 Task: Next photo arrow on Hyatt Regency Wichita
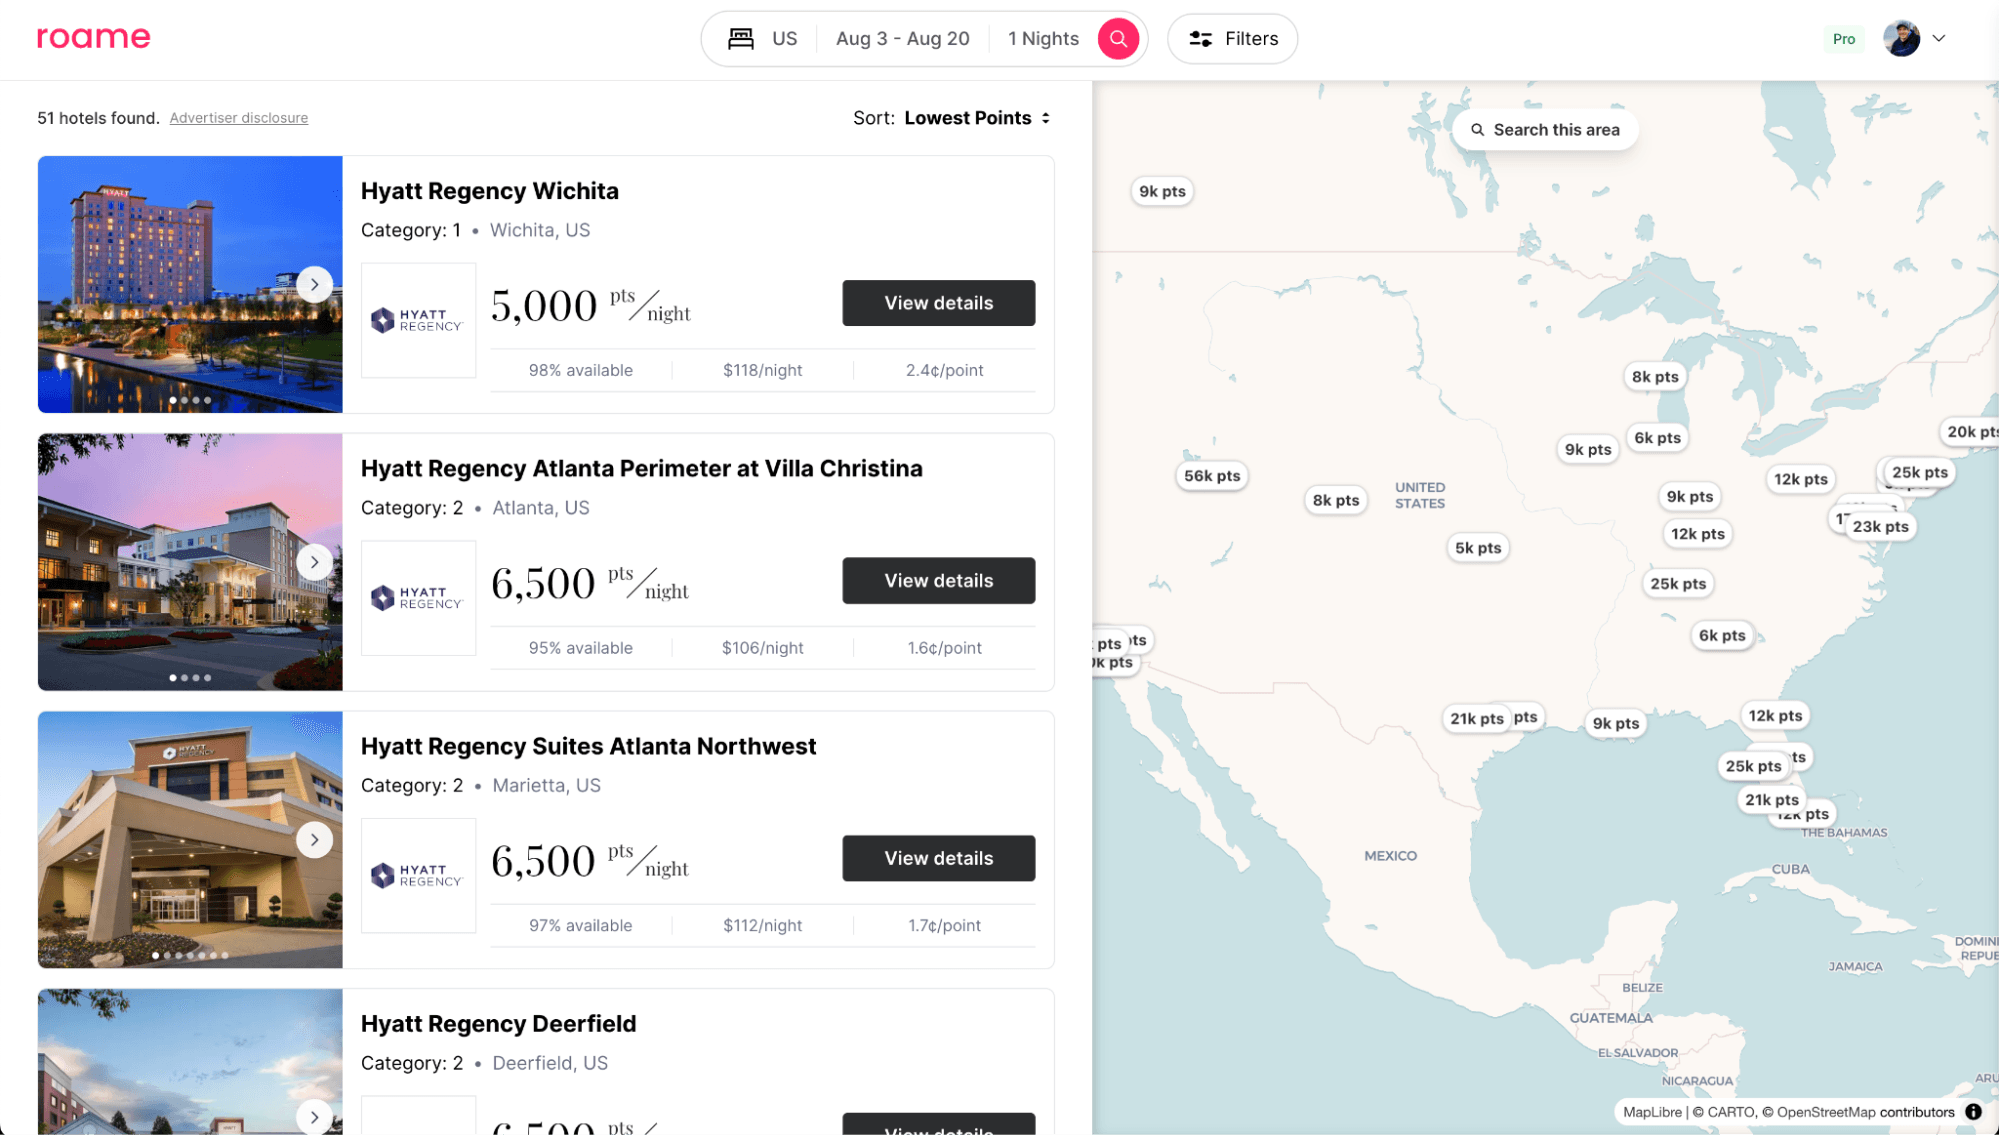[x=314, y=284]
